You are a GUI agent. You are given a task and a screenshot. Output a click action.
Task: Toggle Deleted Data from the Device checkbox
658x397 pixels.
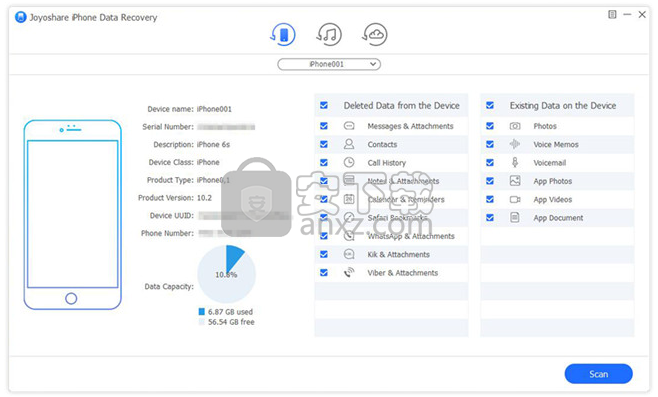324,105
